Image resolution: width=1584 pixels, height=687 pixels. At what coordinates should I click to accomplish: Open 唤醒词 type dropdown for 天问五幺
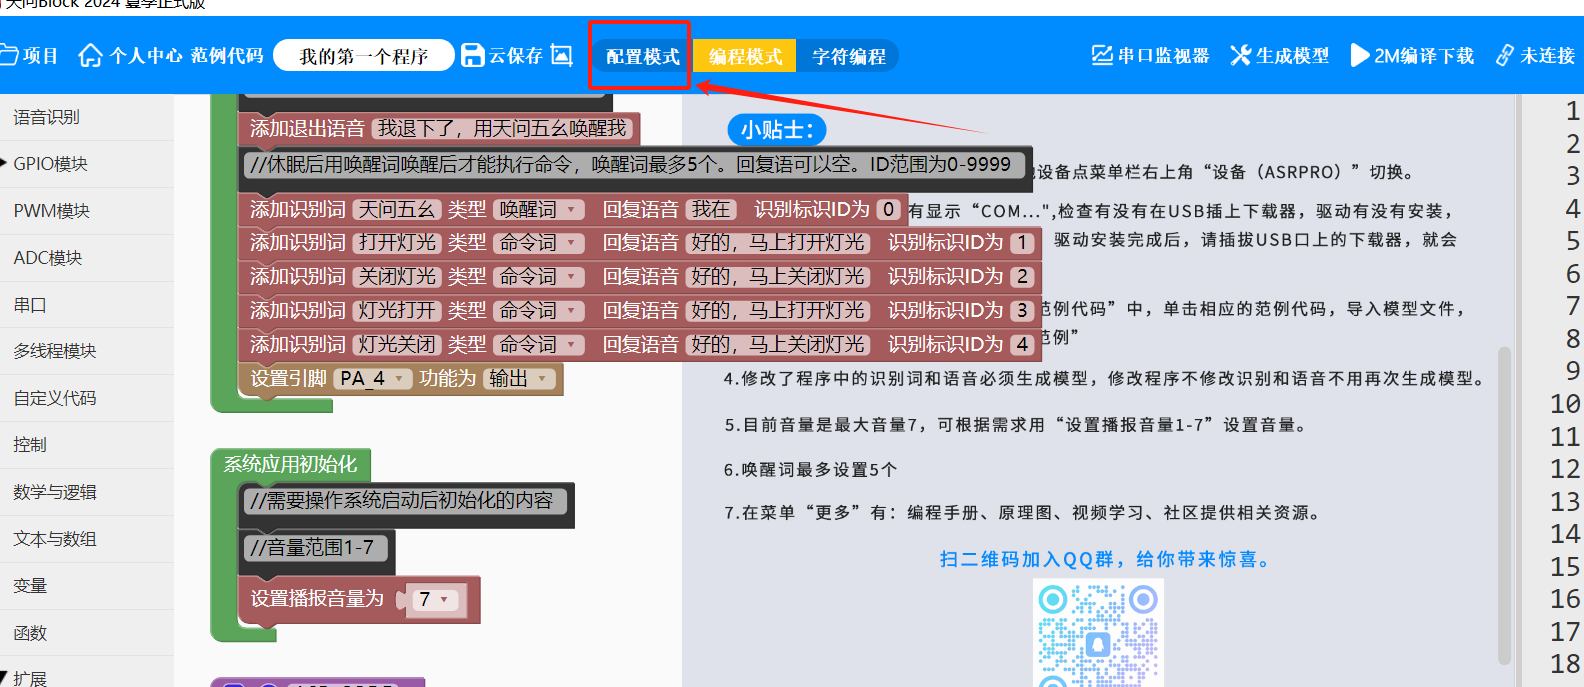point(539,209)
